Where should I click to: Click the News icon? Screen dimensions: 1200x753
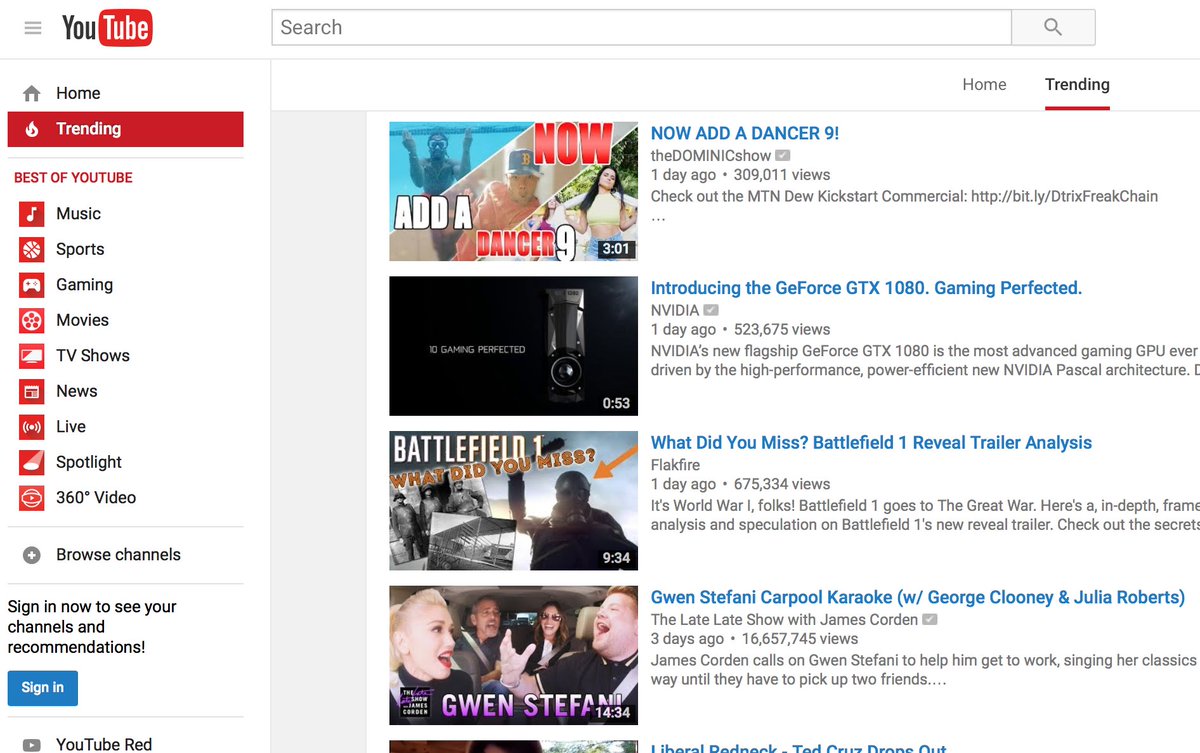click(32, 391)
